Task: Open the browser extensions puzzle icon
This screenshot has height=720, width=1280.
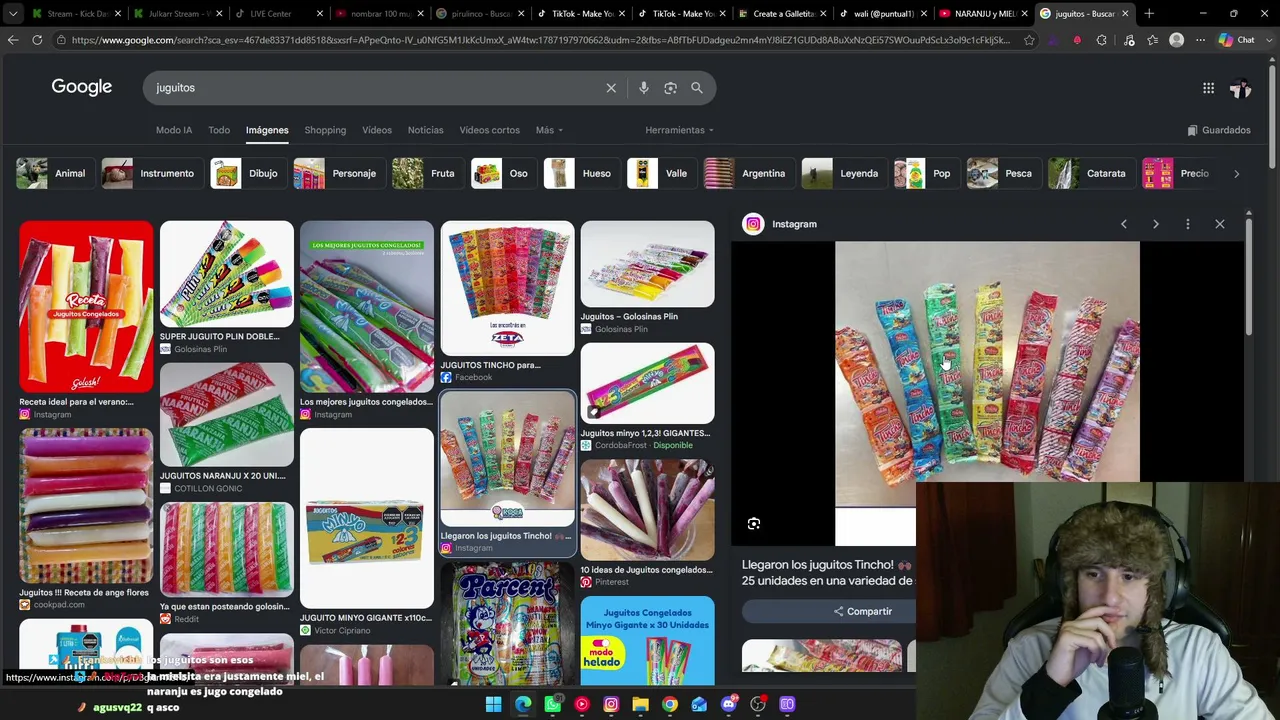Action: pyautogui.click(x=1102, y=40)
